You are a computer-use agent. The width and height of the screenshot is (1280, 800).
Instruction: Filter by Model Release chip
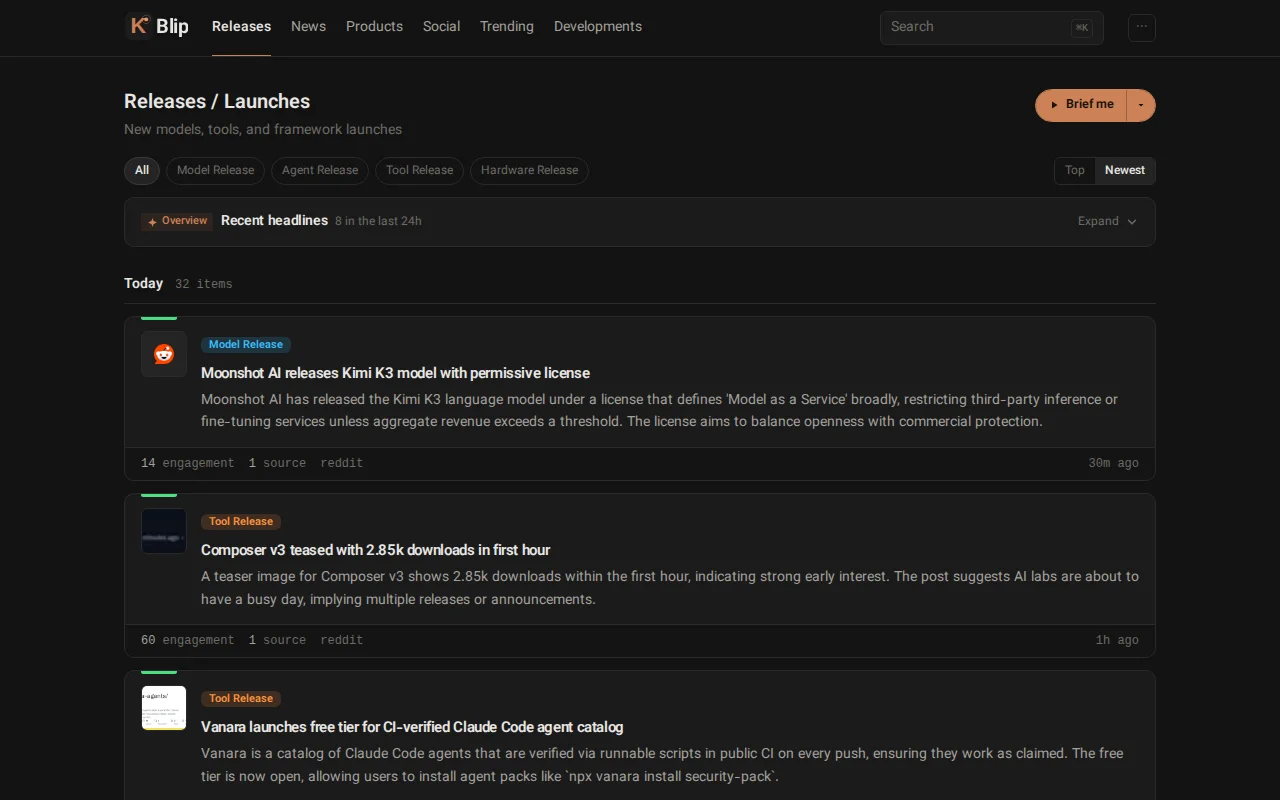pos(215,171)
